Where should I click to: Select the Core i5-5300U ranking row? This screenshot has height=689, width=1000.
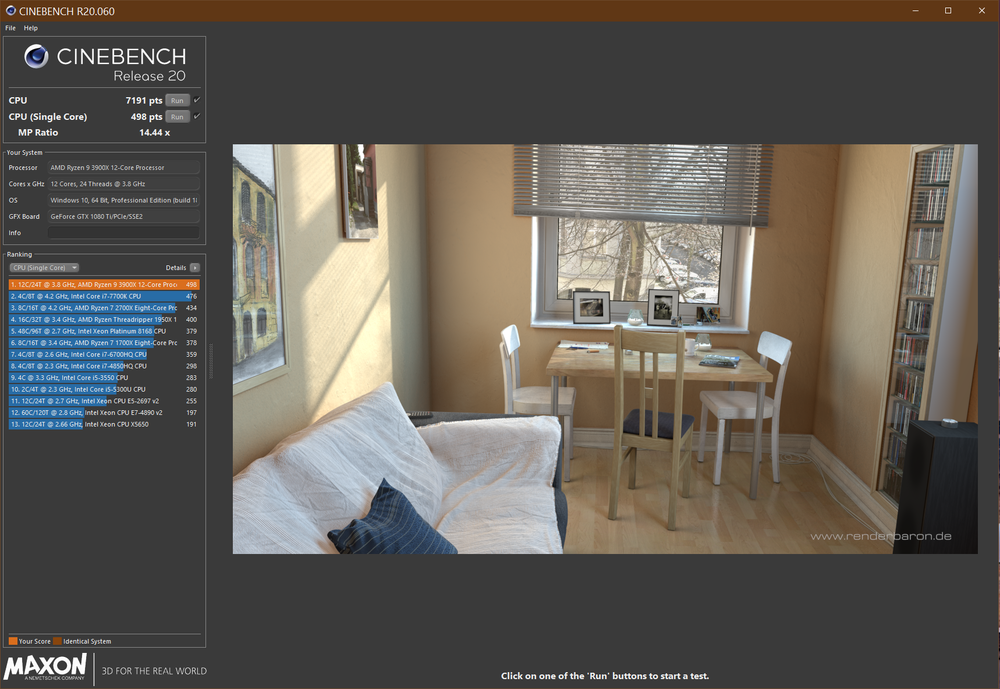click(104, 389)
